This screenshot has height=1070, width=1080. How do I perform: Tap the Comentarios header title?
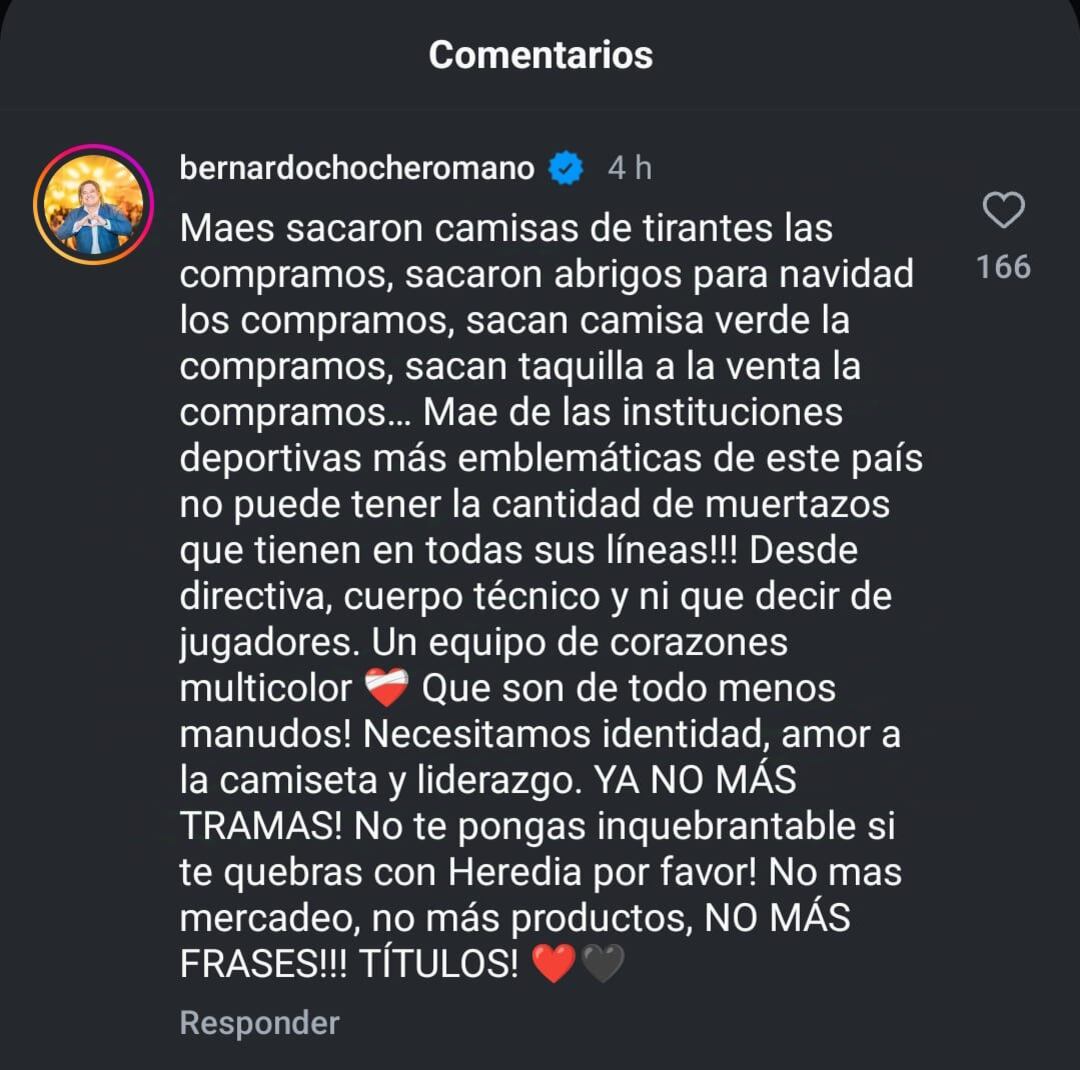(540, 55)
